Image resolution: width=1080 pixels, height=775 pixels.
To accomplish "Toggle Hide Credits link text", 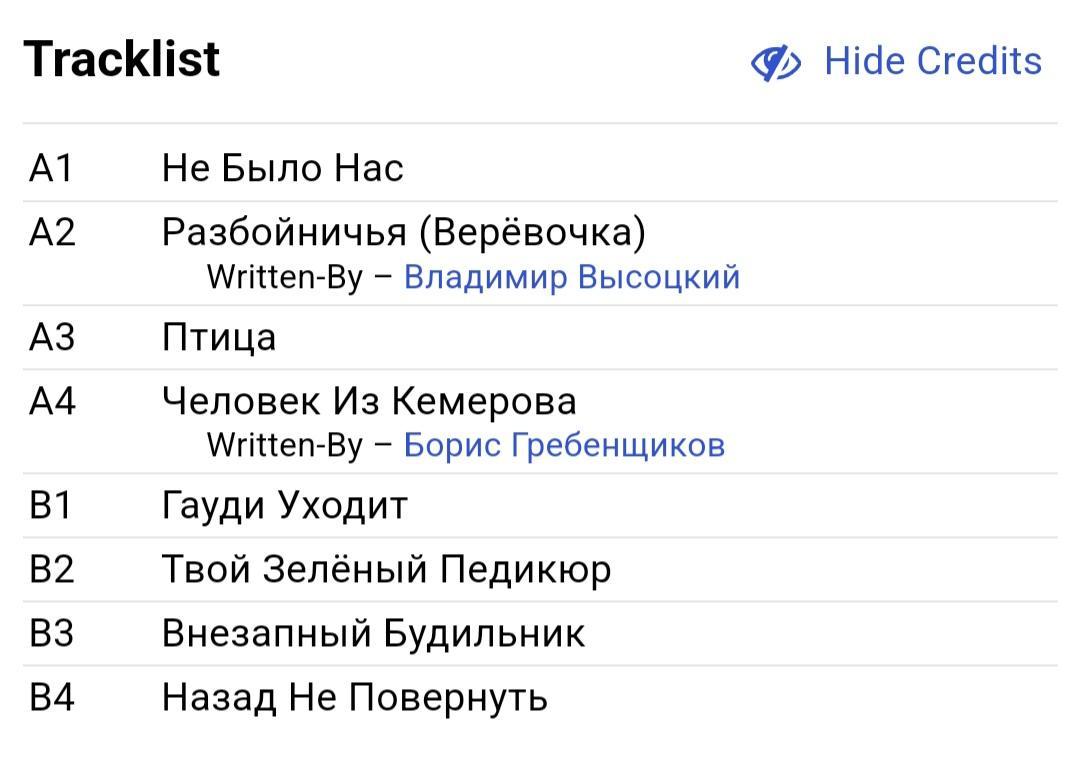I will point(933,61).
